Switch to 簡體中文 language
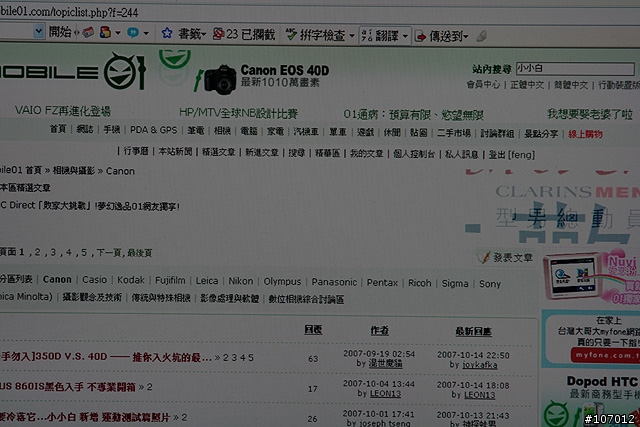This screenshot has width=640, height=427. pyautogui.click(x=571, y=85)
